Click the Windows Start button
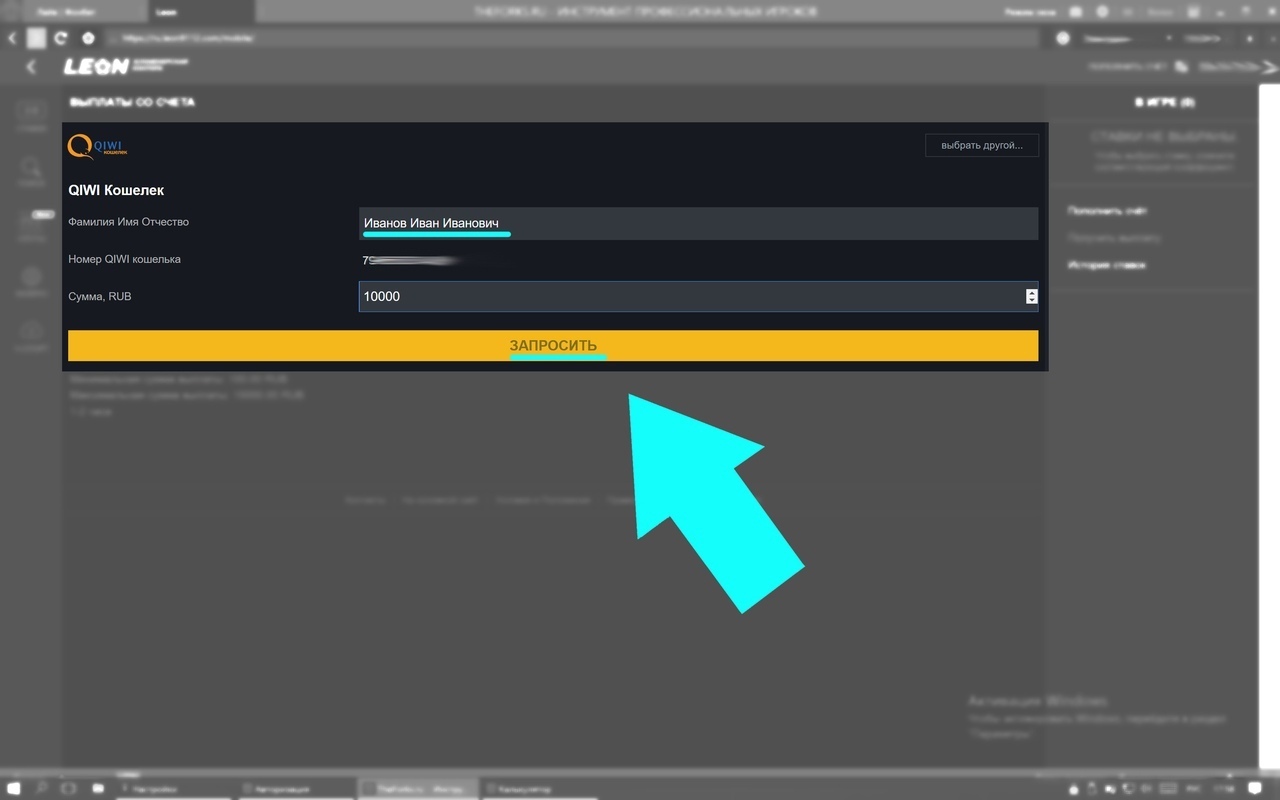1280x800 pixels. coord(12,789)
